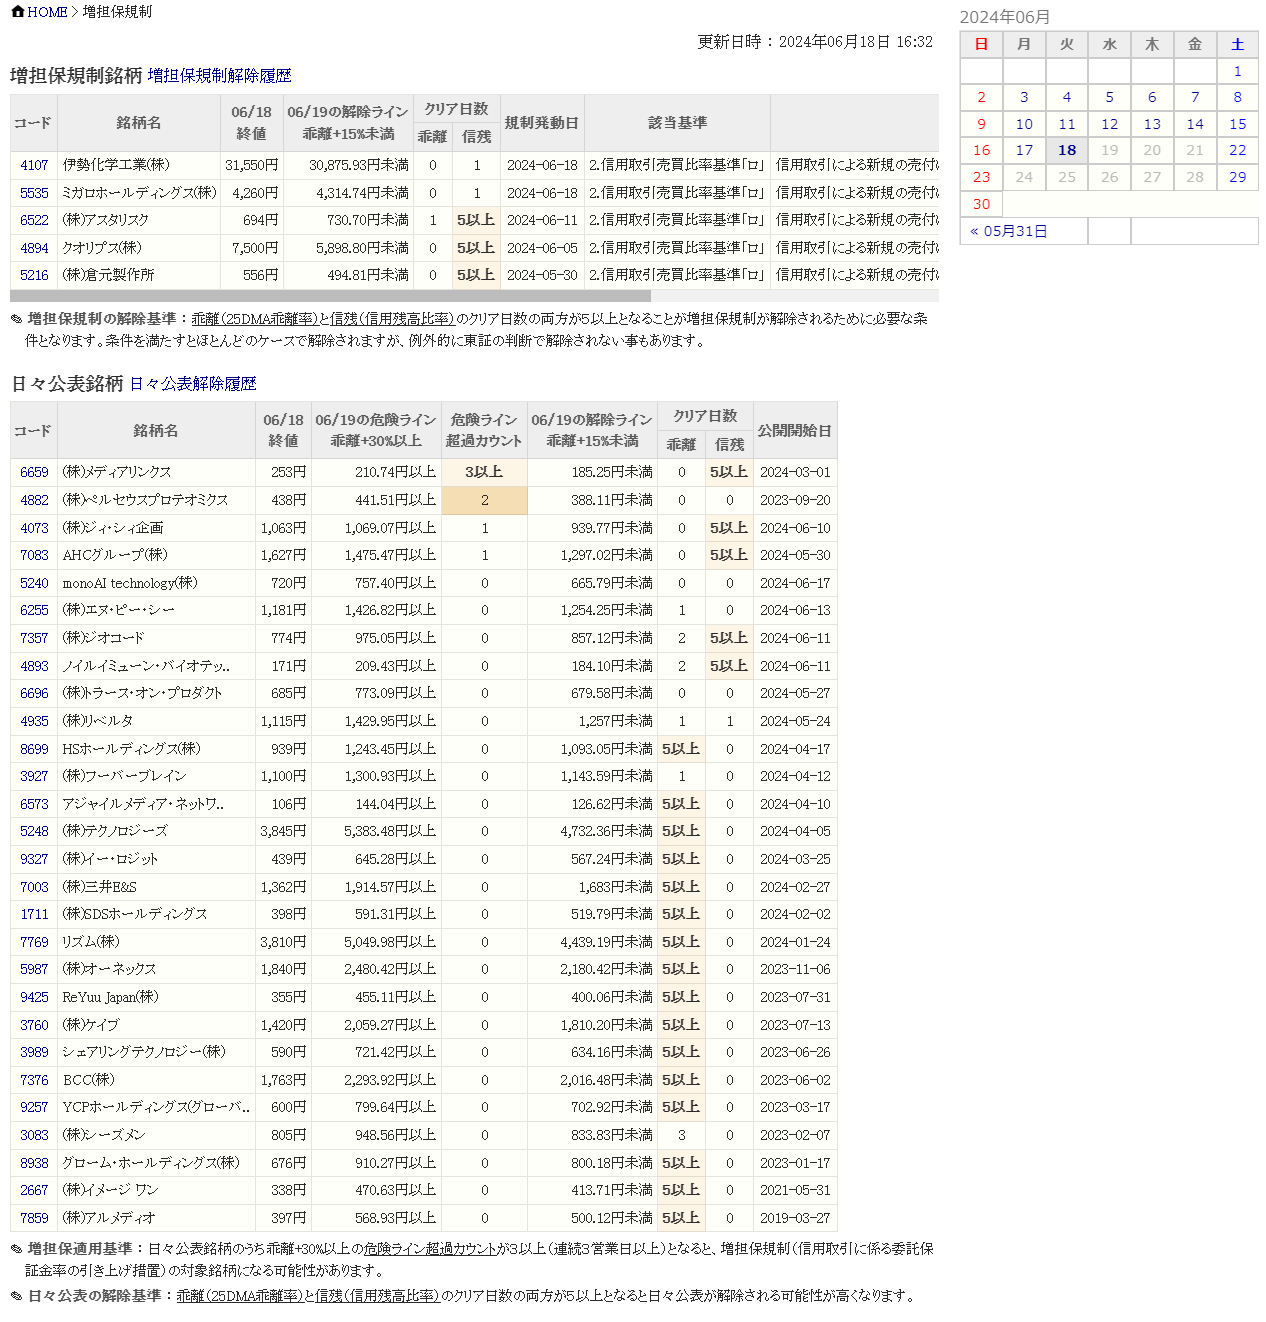Click (株)メディアリンクス stock name
This screenshot has width=1266, height=1322.
(x=117, y=472)
